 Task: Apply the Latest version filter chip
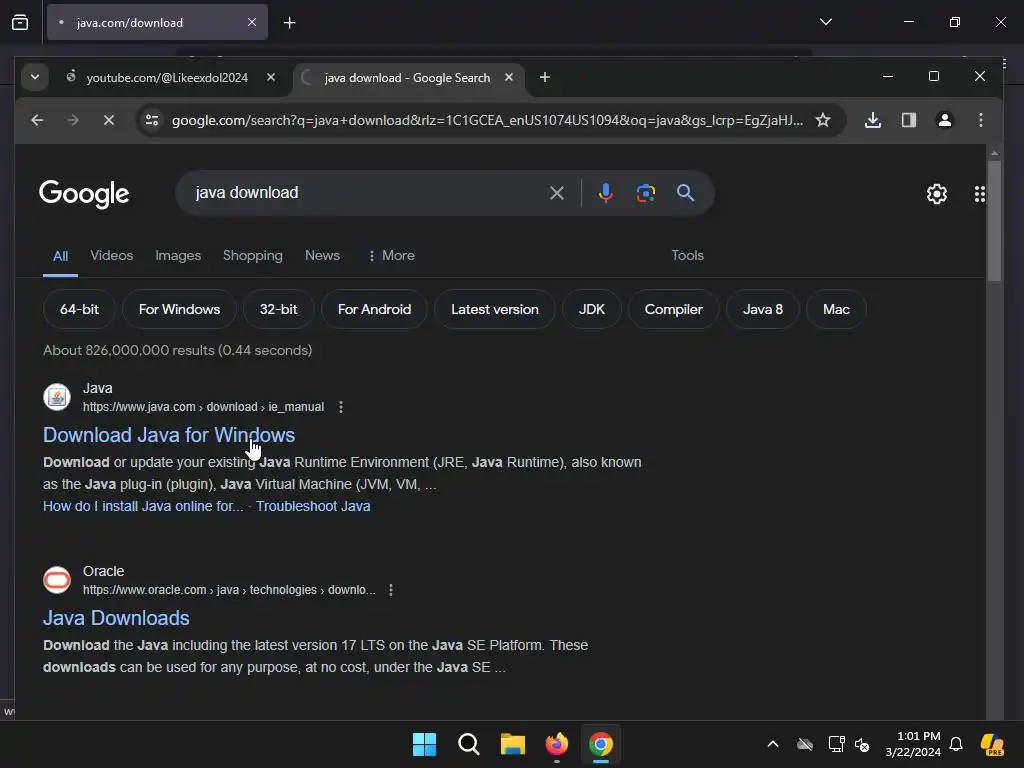[x=495, y=310]
